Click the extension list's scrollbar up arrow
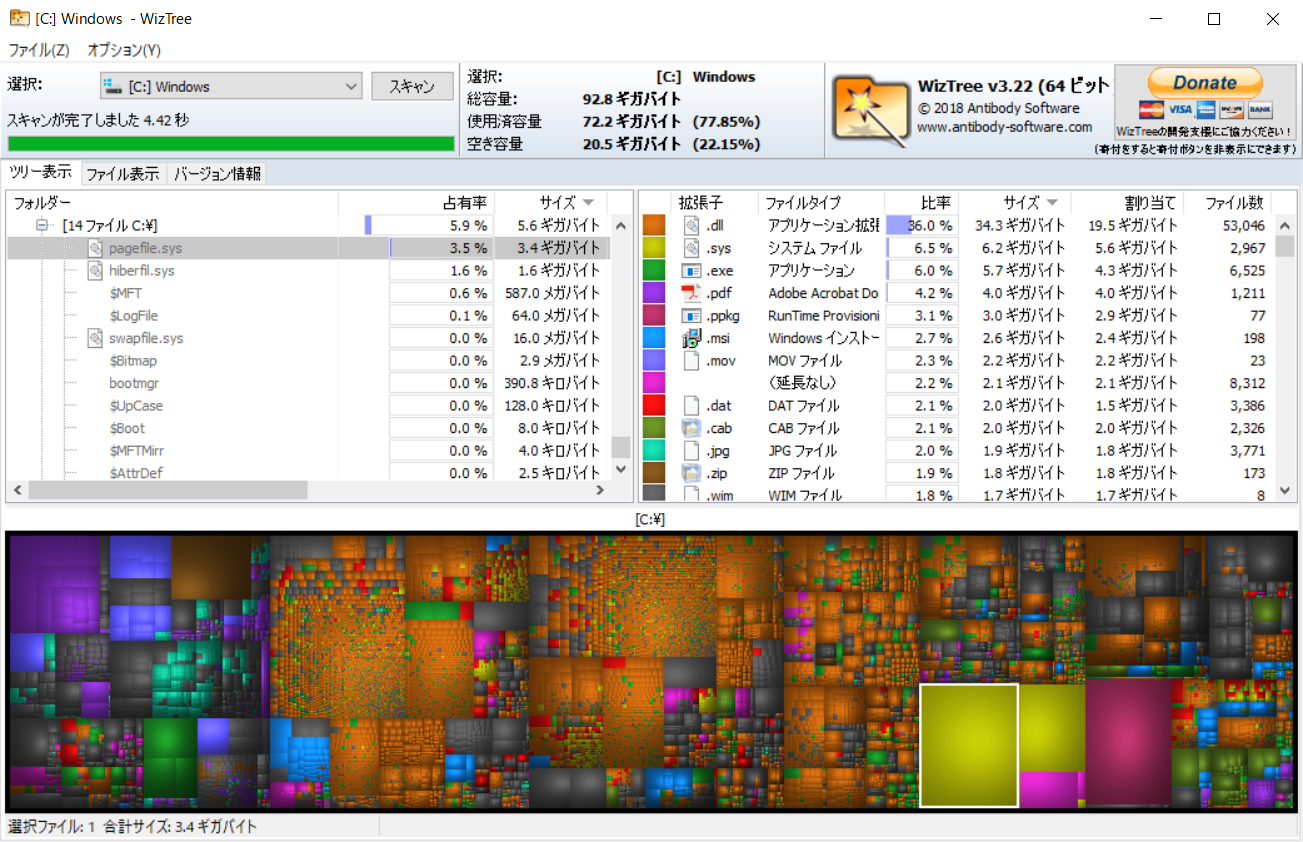 1284,225
